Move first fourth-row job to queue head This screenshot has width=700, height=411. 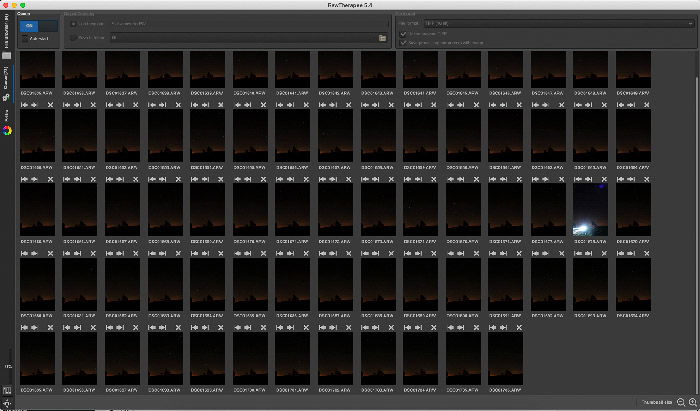(x=24, y=253)
